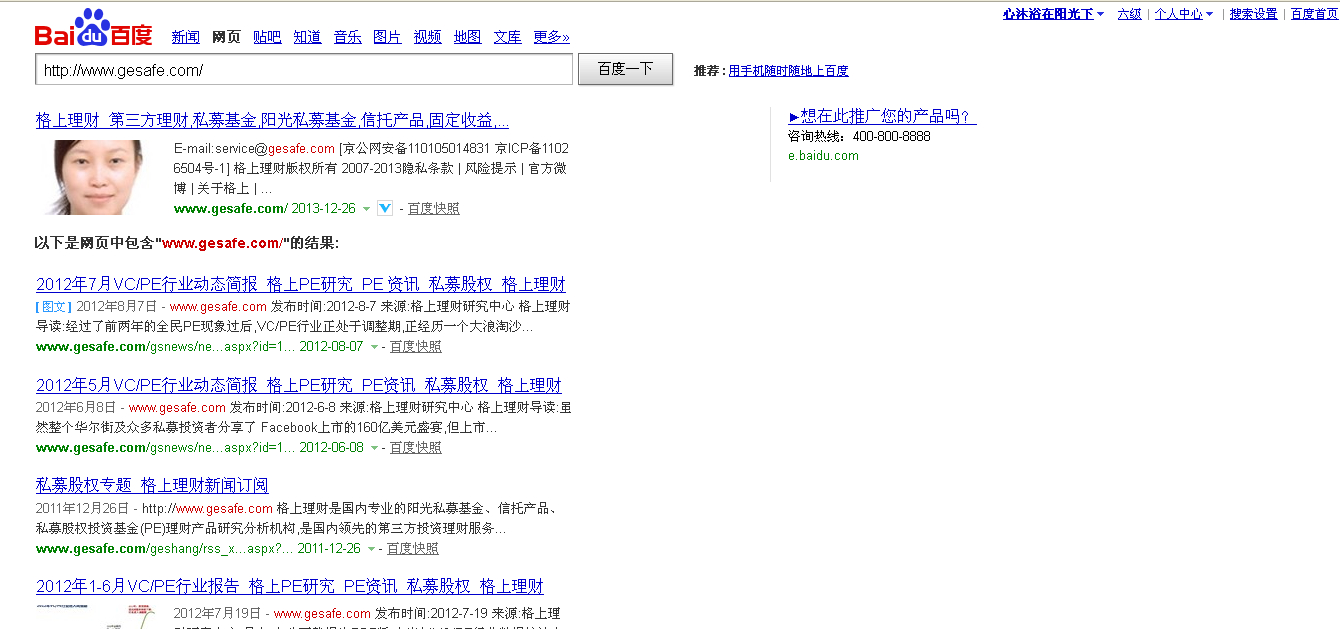
Task: Open dropdown arrow beside 2013-12-26 date
Action: (x=366, y=209)
